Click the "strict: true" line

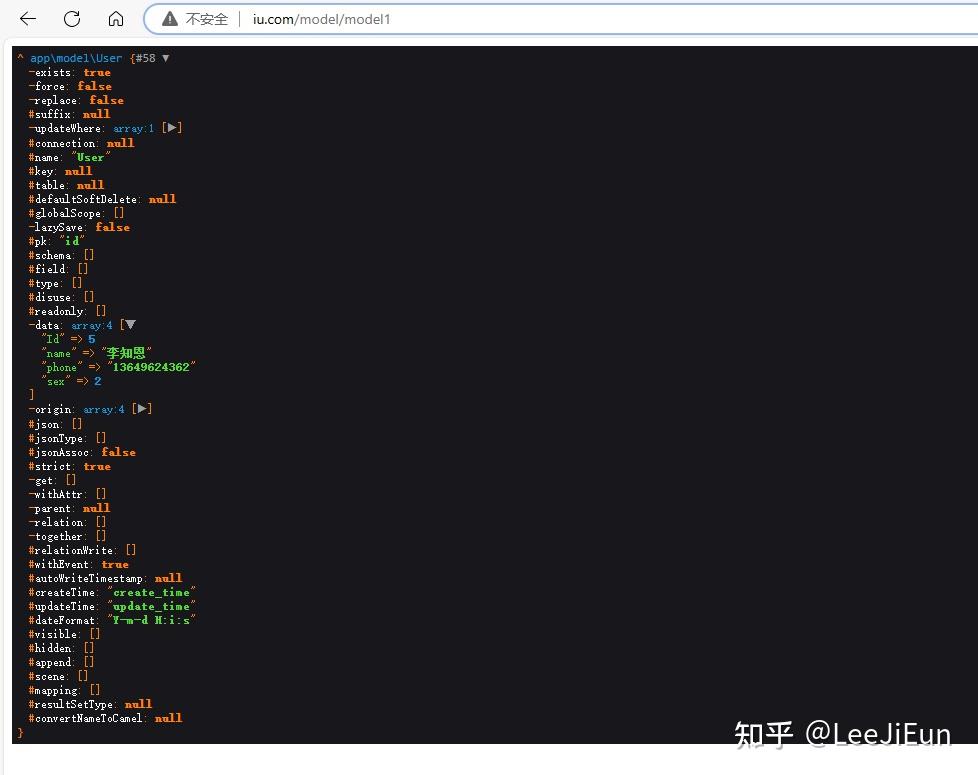tap(69, 466)
